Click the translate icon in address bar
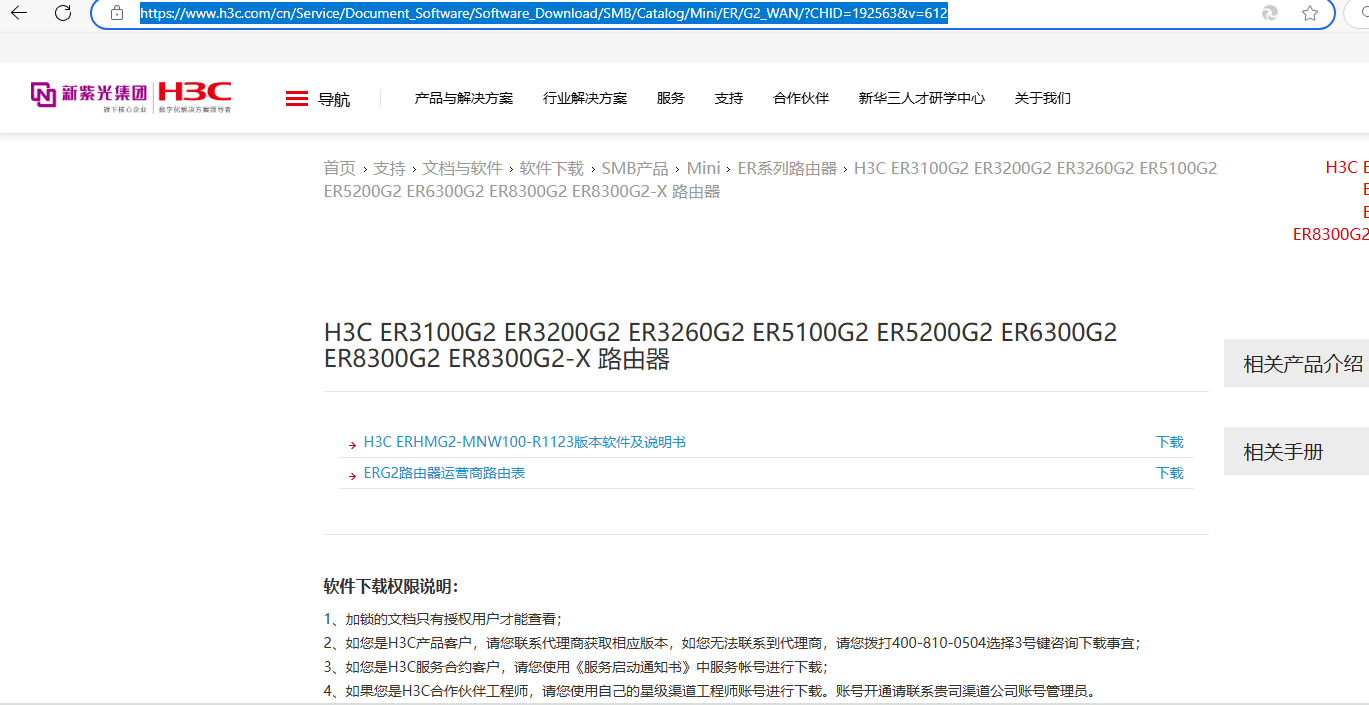 (x=1270, y=13)
